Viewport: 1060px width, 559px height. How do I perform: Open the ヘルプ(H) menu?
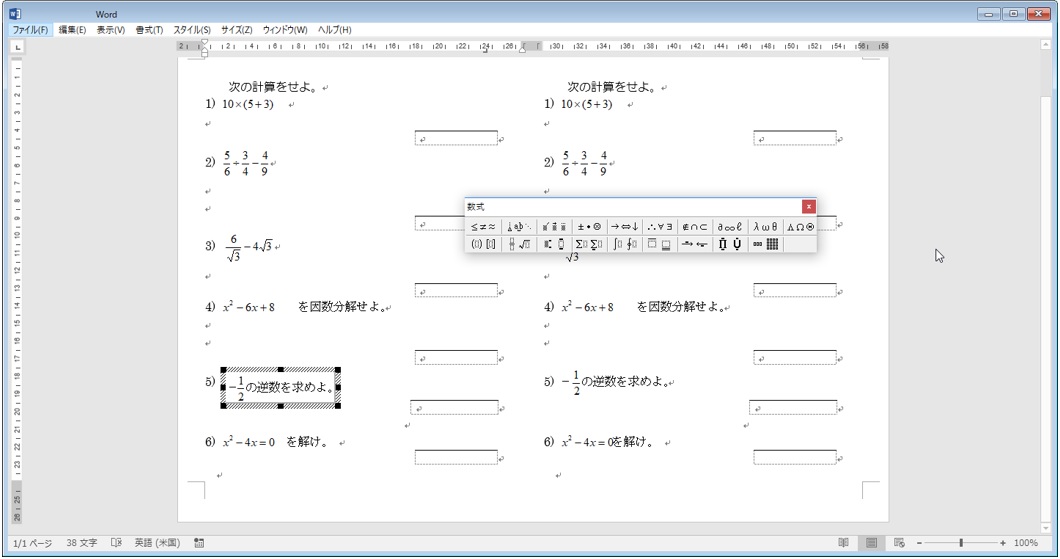tap(334, 30)
